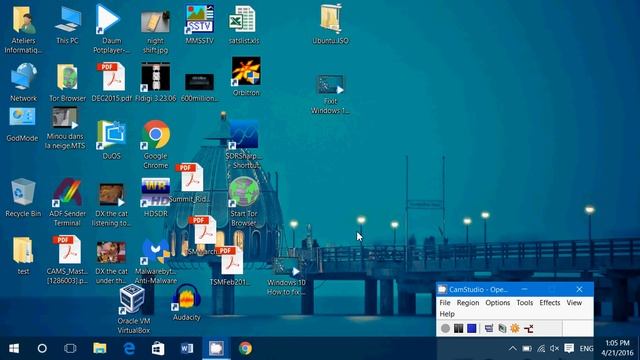640x360 pixels.
Task: Select the Orbitron desktop icon
Action: point(246,76)
